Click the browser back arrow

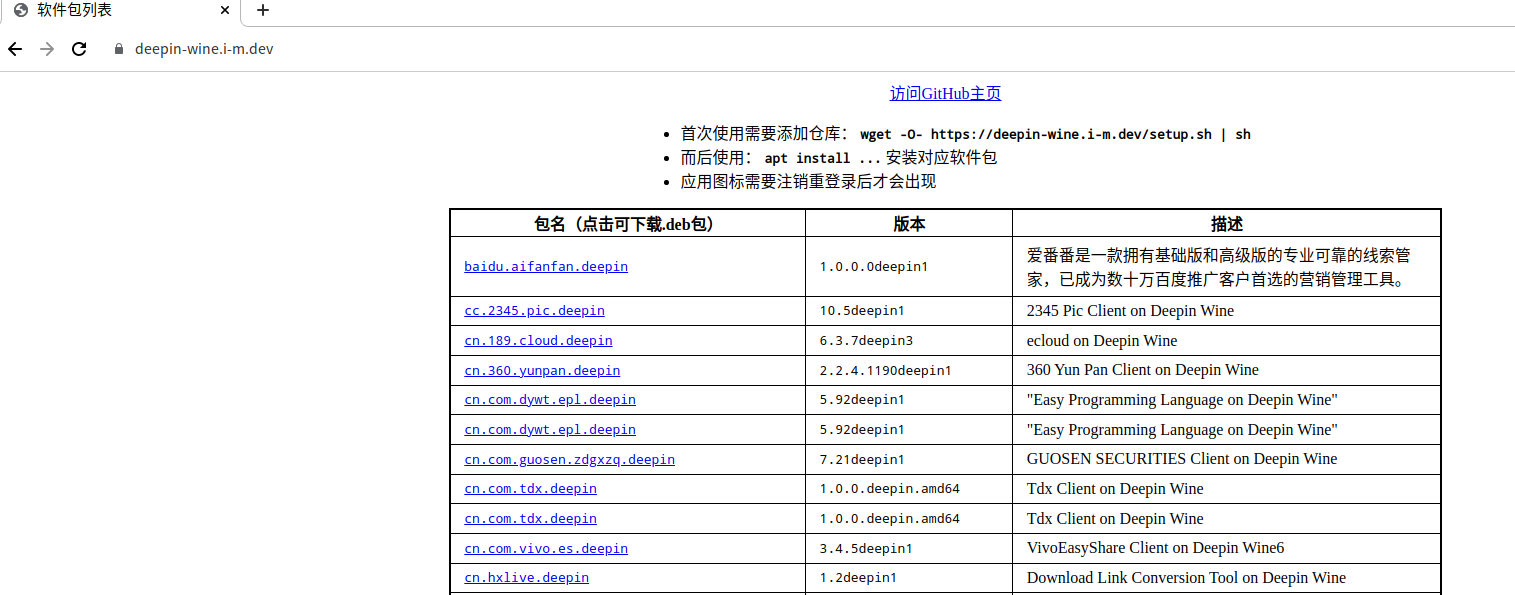point(15,49)
